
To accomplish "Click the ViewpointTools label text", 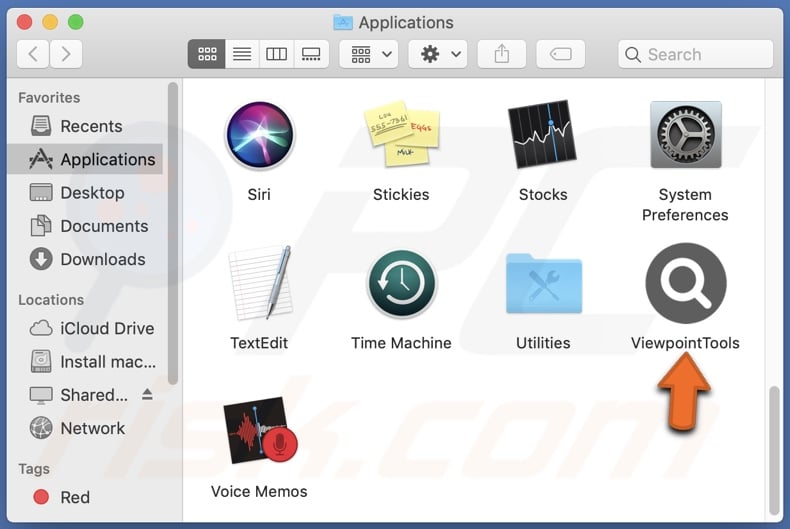I will point(685,343).
